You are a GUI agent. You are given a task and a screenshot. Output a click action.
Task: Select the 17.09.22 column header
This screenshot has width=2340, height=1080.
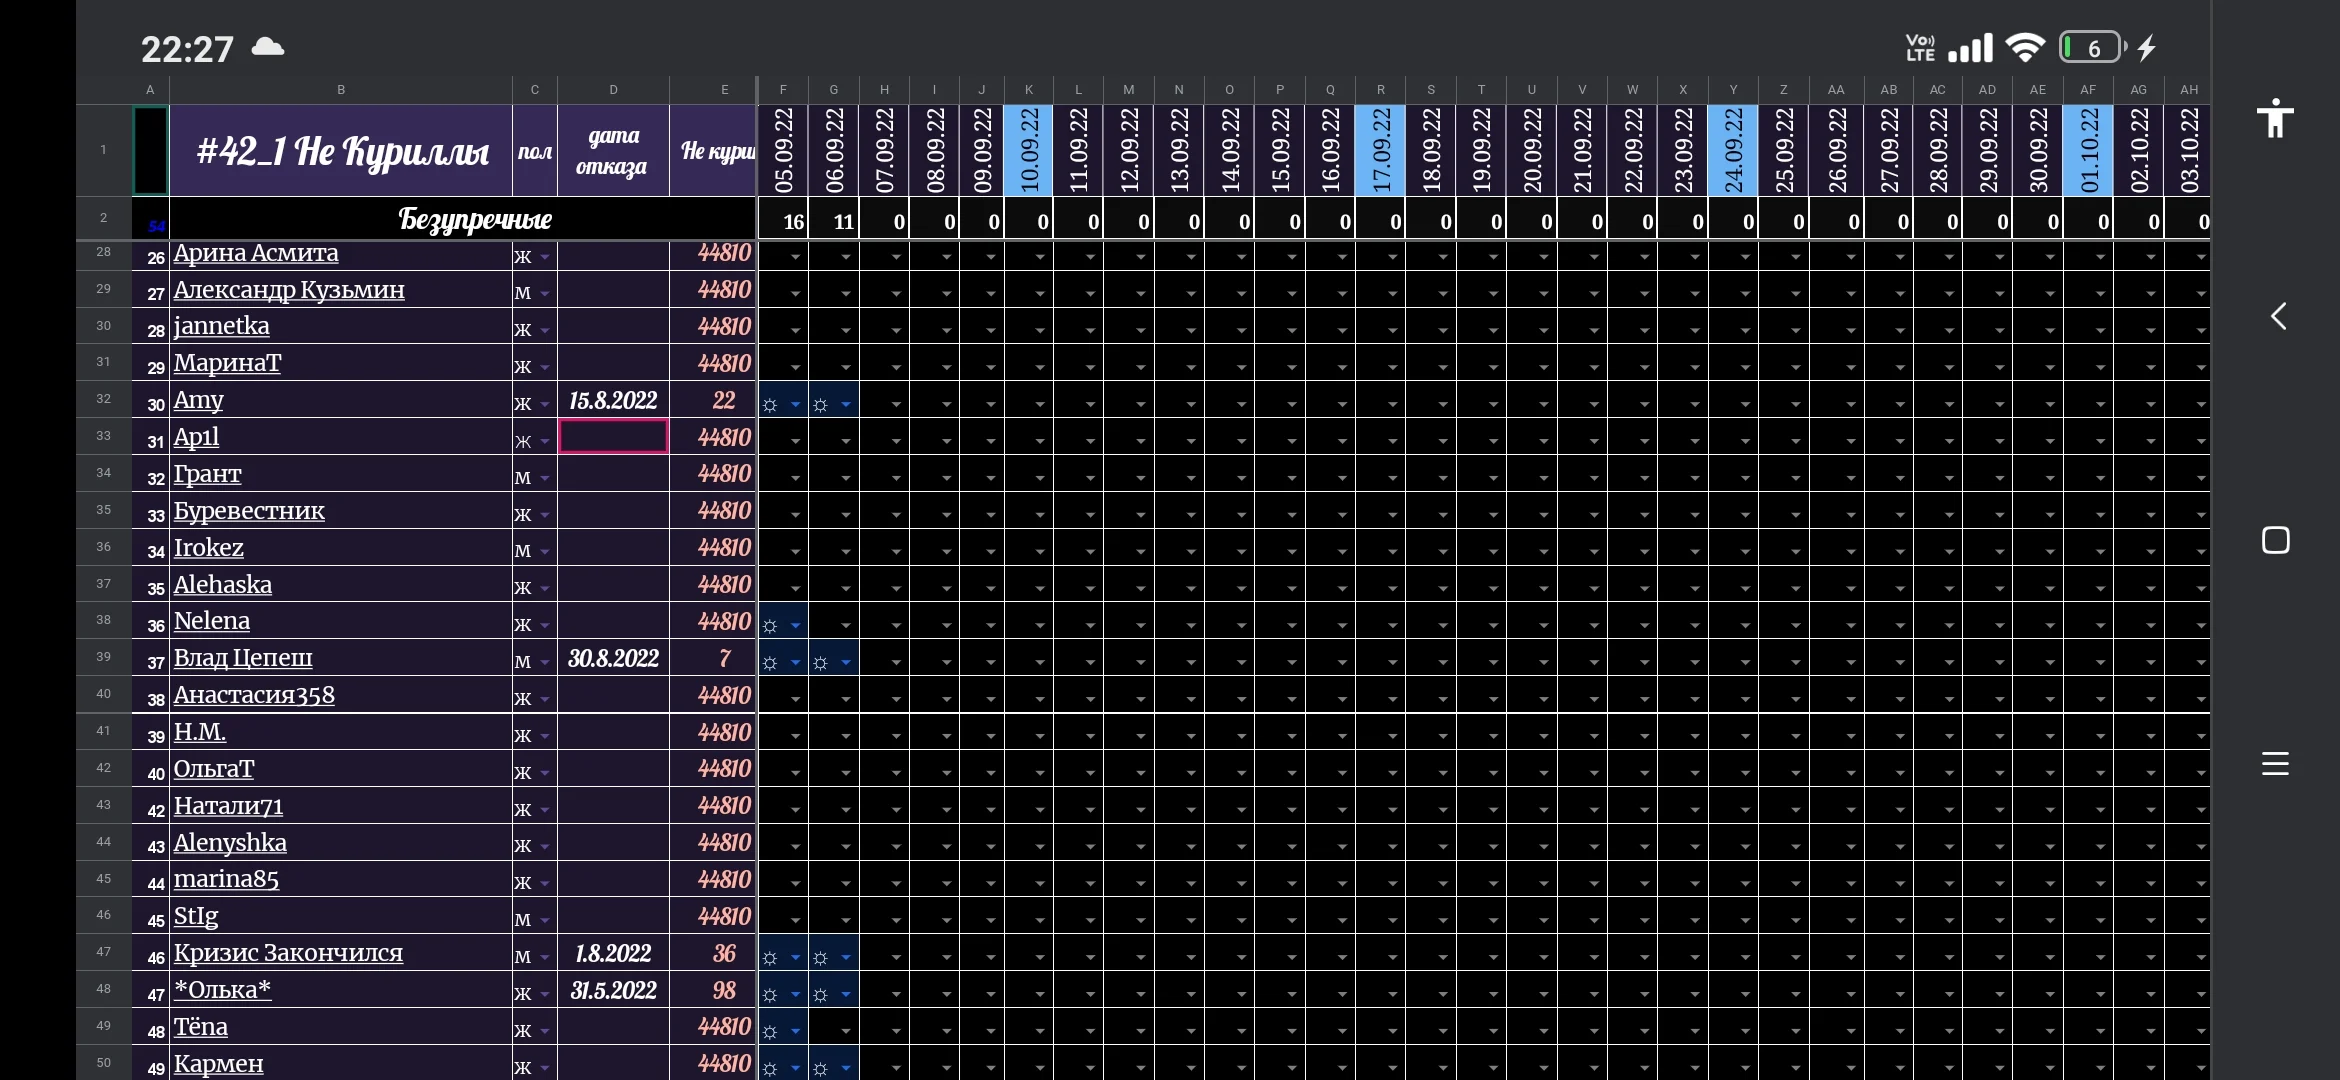click(1381, 150)
